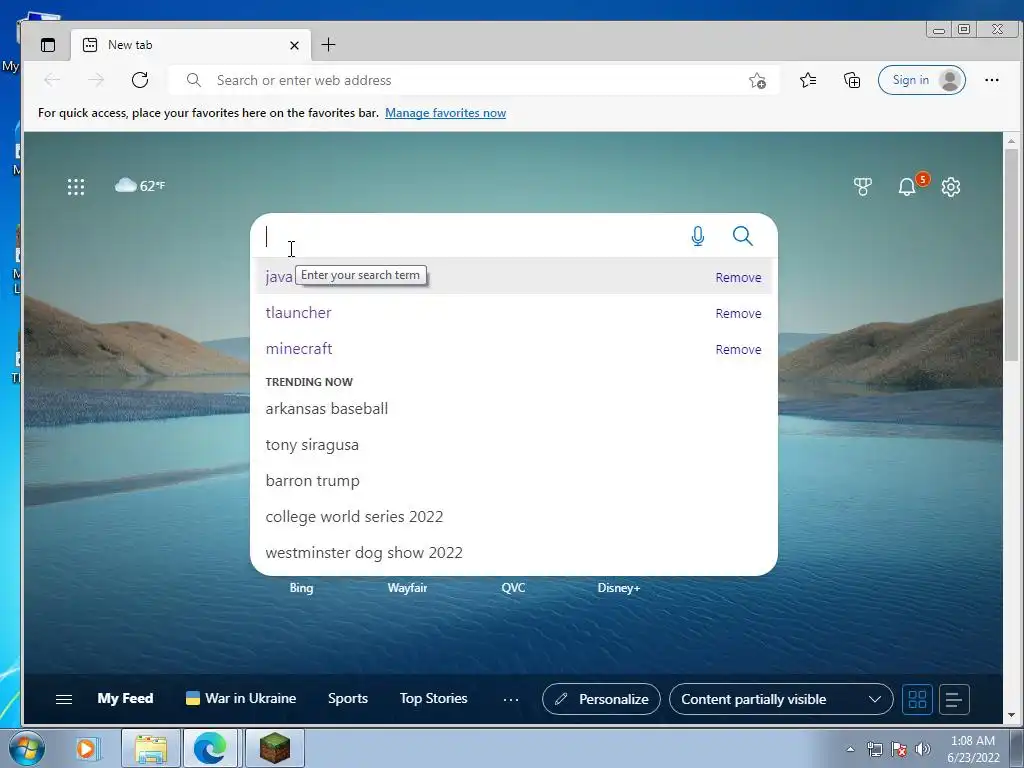Switch to Top Stories feed tab
This screenshot has height=768, width=1024.
point(434,698)
